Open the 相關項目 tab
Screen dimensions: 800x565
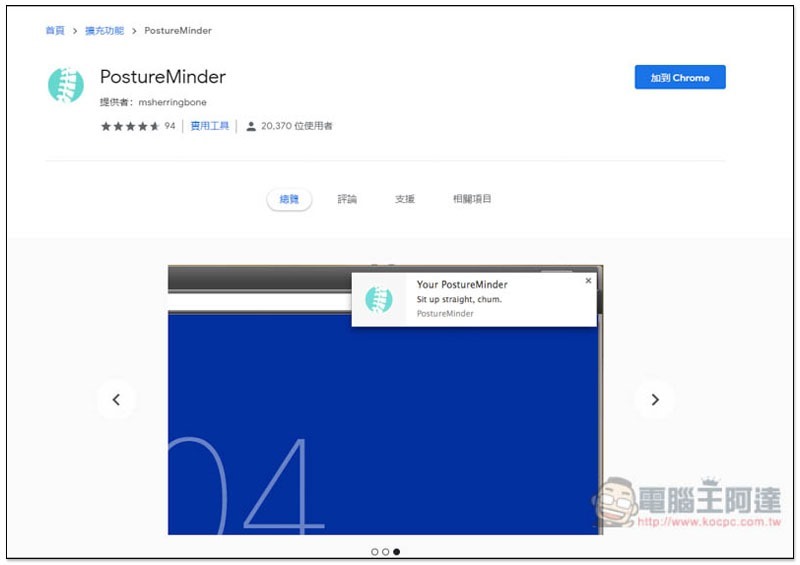[472, 199]
